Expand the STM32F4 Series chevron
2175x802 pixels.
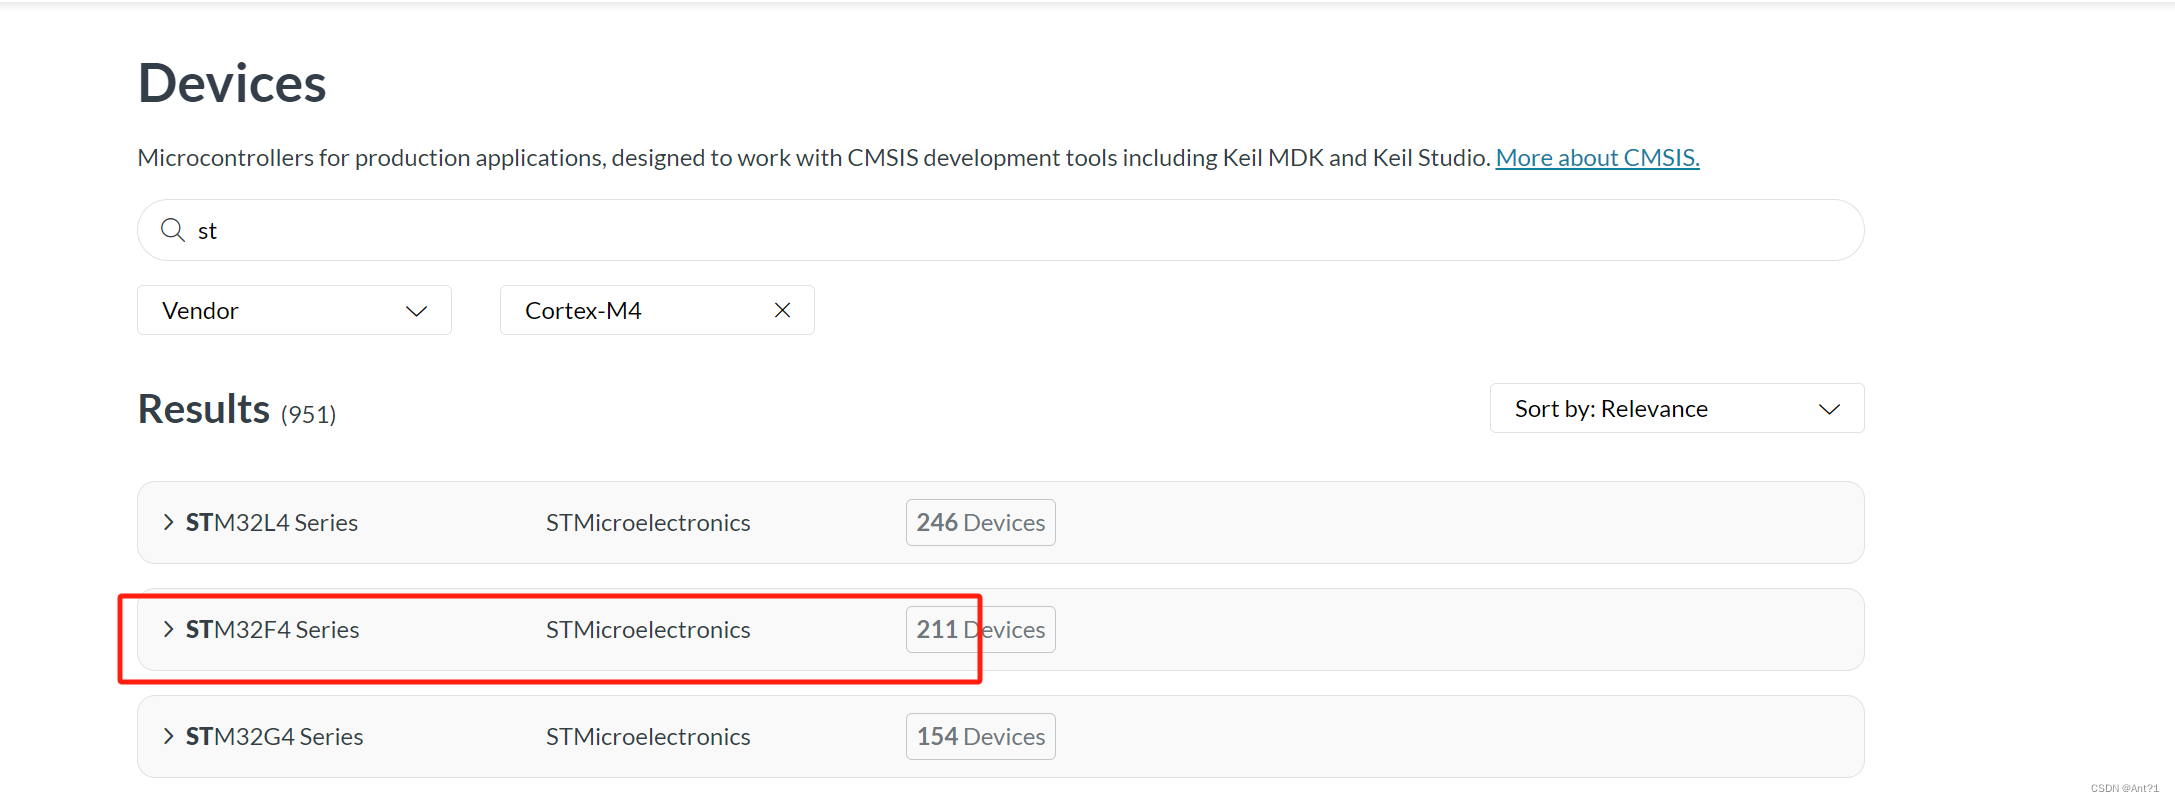tap(168, 629)
